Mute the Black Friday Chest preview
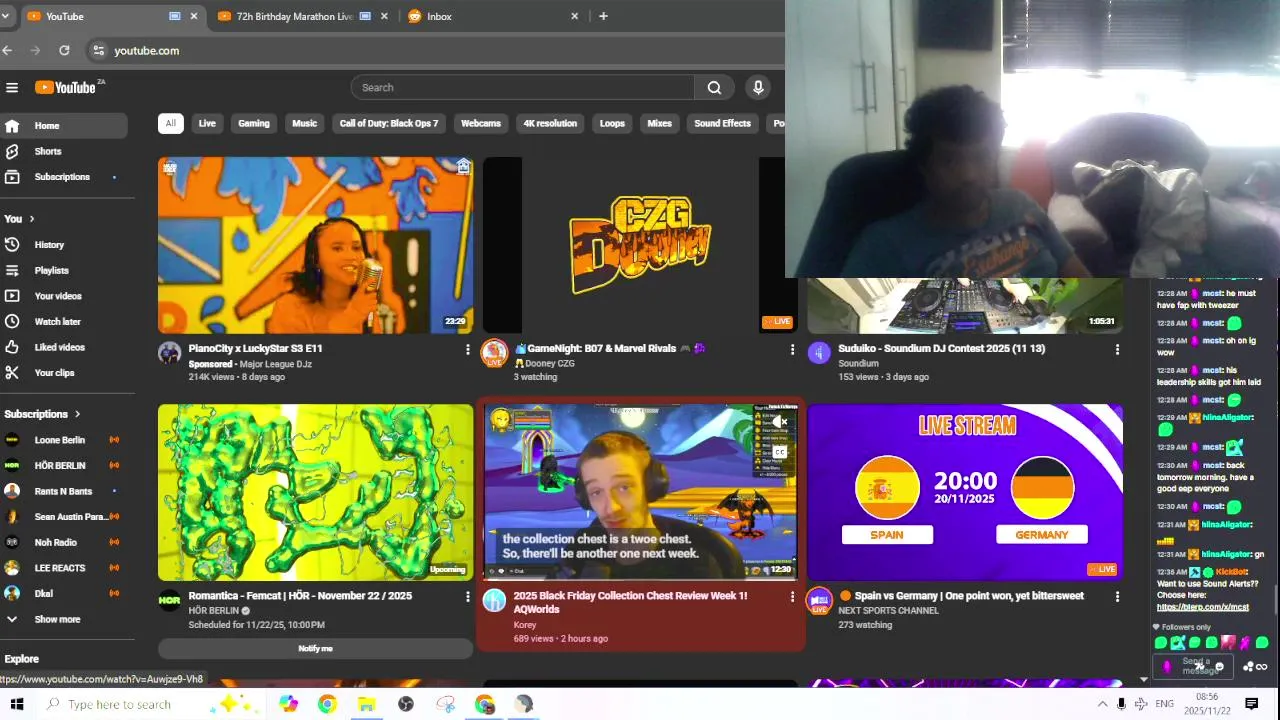The image size is (1280, 720). pyautogui.click(x=780, y=422)
